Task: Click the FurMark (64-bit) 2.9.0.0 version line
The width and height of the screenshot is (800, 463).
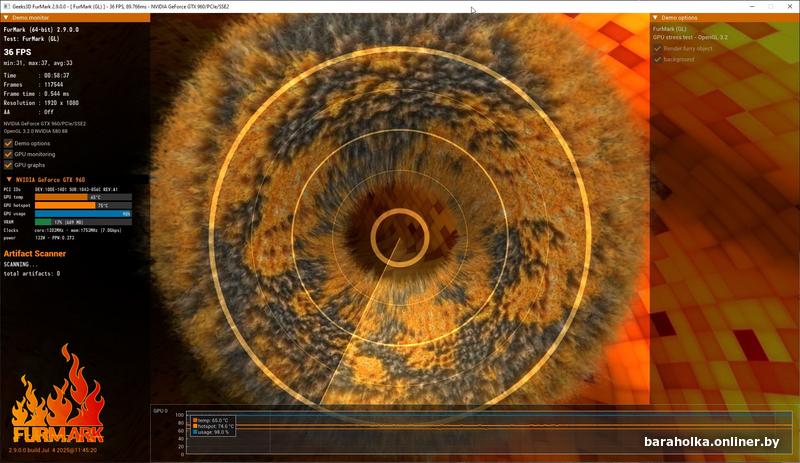Action: [x=41, y=30]
